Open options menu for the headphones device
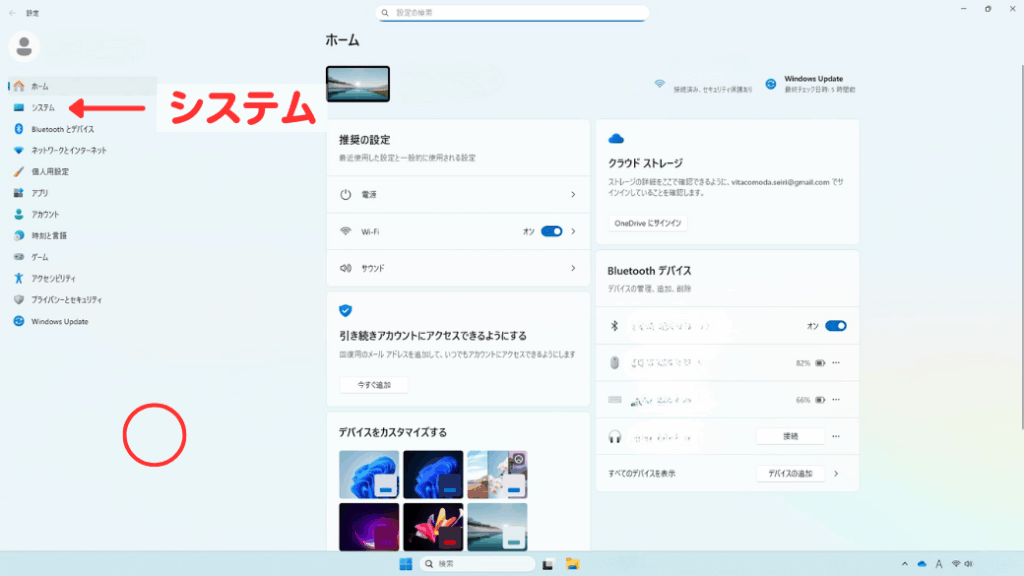Image resolution: width=1024 pixels, height=576 pixels. (x=836, y=436)
